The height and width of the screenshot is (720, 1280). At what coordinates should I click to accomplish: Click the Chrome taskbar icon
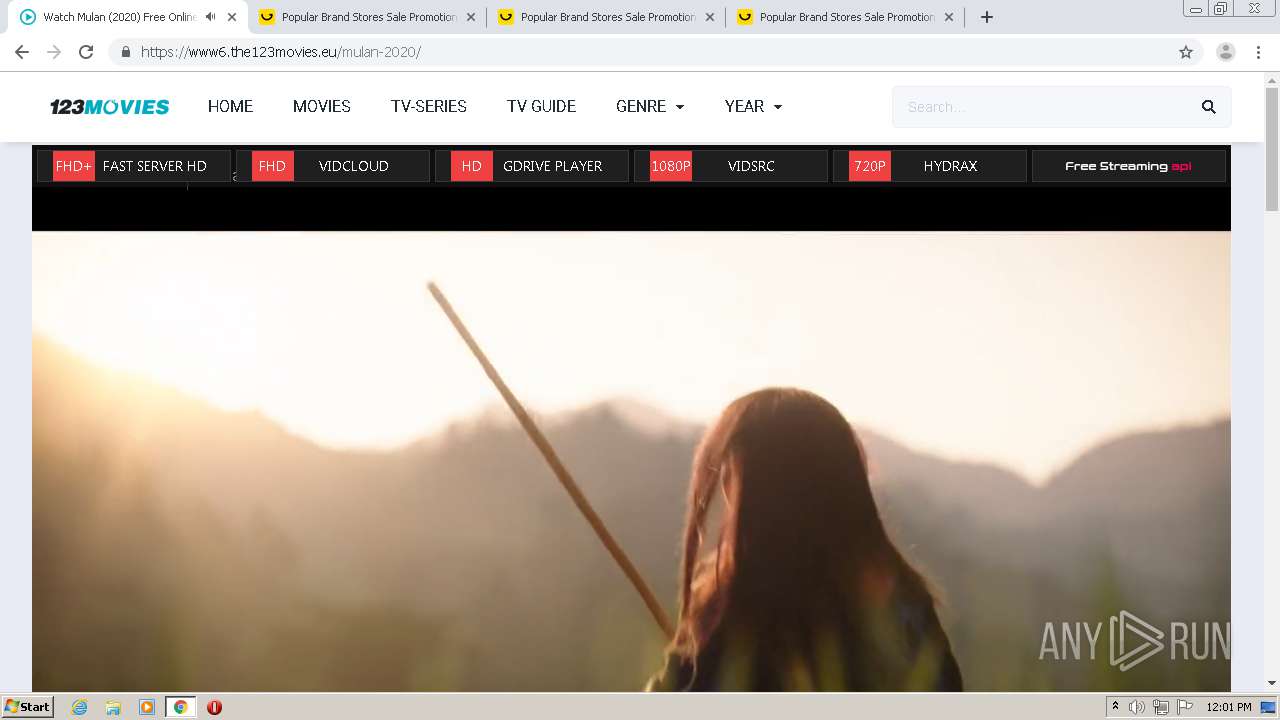tap(181, 707)
